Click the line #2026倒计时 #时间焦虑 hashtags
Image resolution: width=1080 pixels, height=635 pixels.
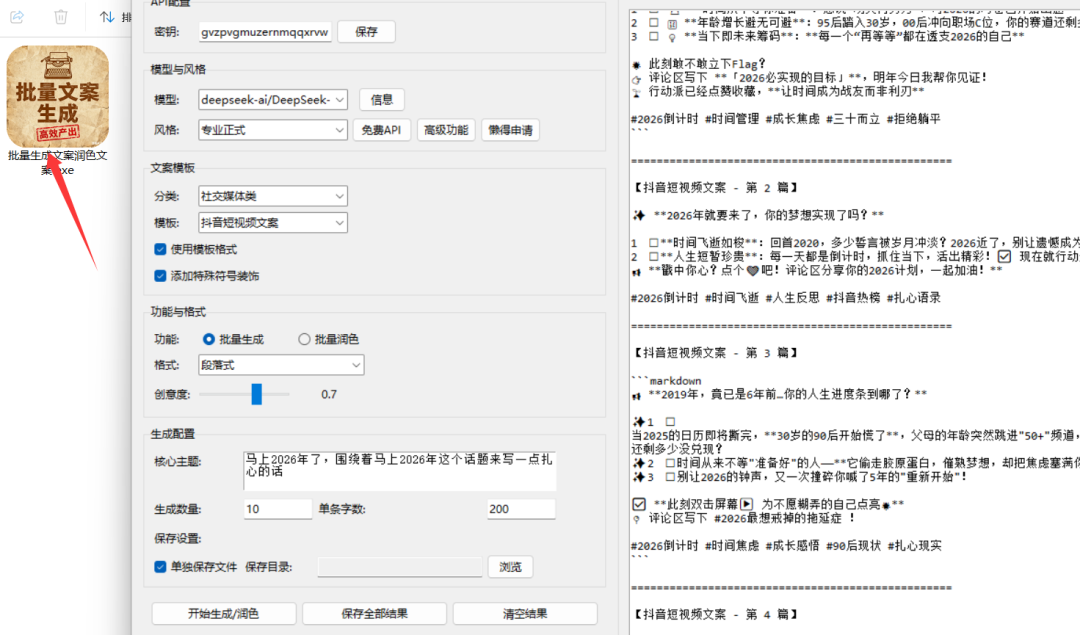point(786,545)
